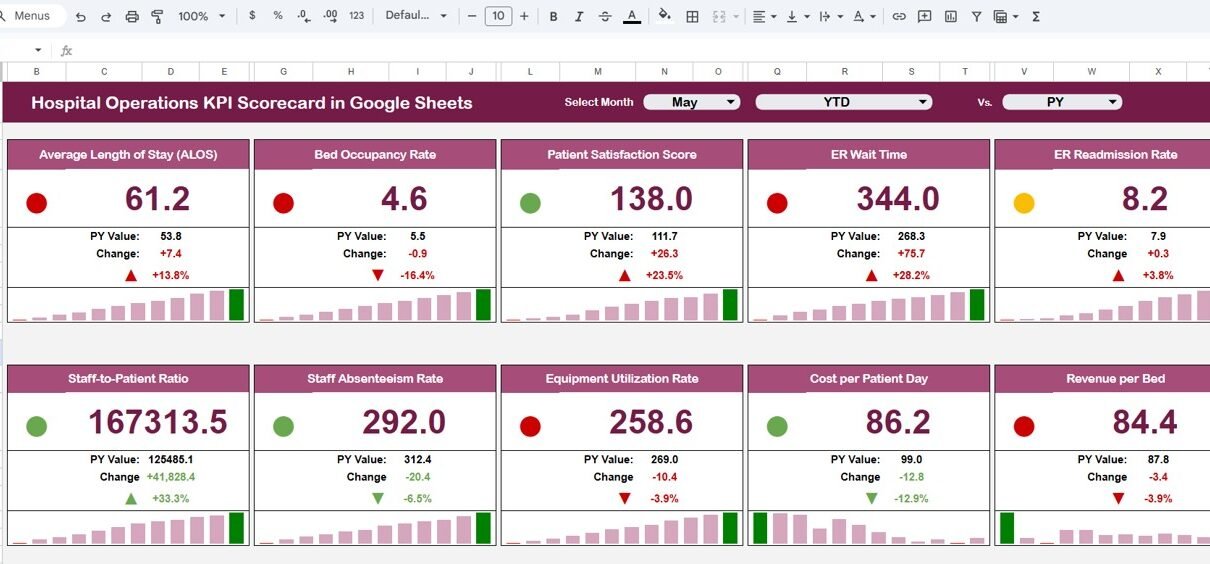Click the Insert chart icon
Viewport: 1210px width, 564px height.
pos(950,16)
